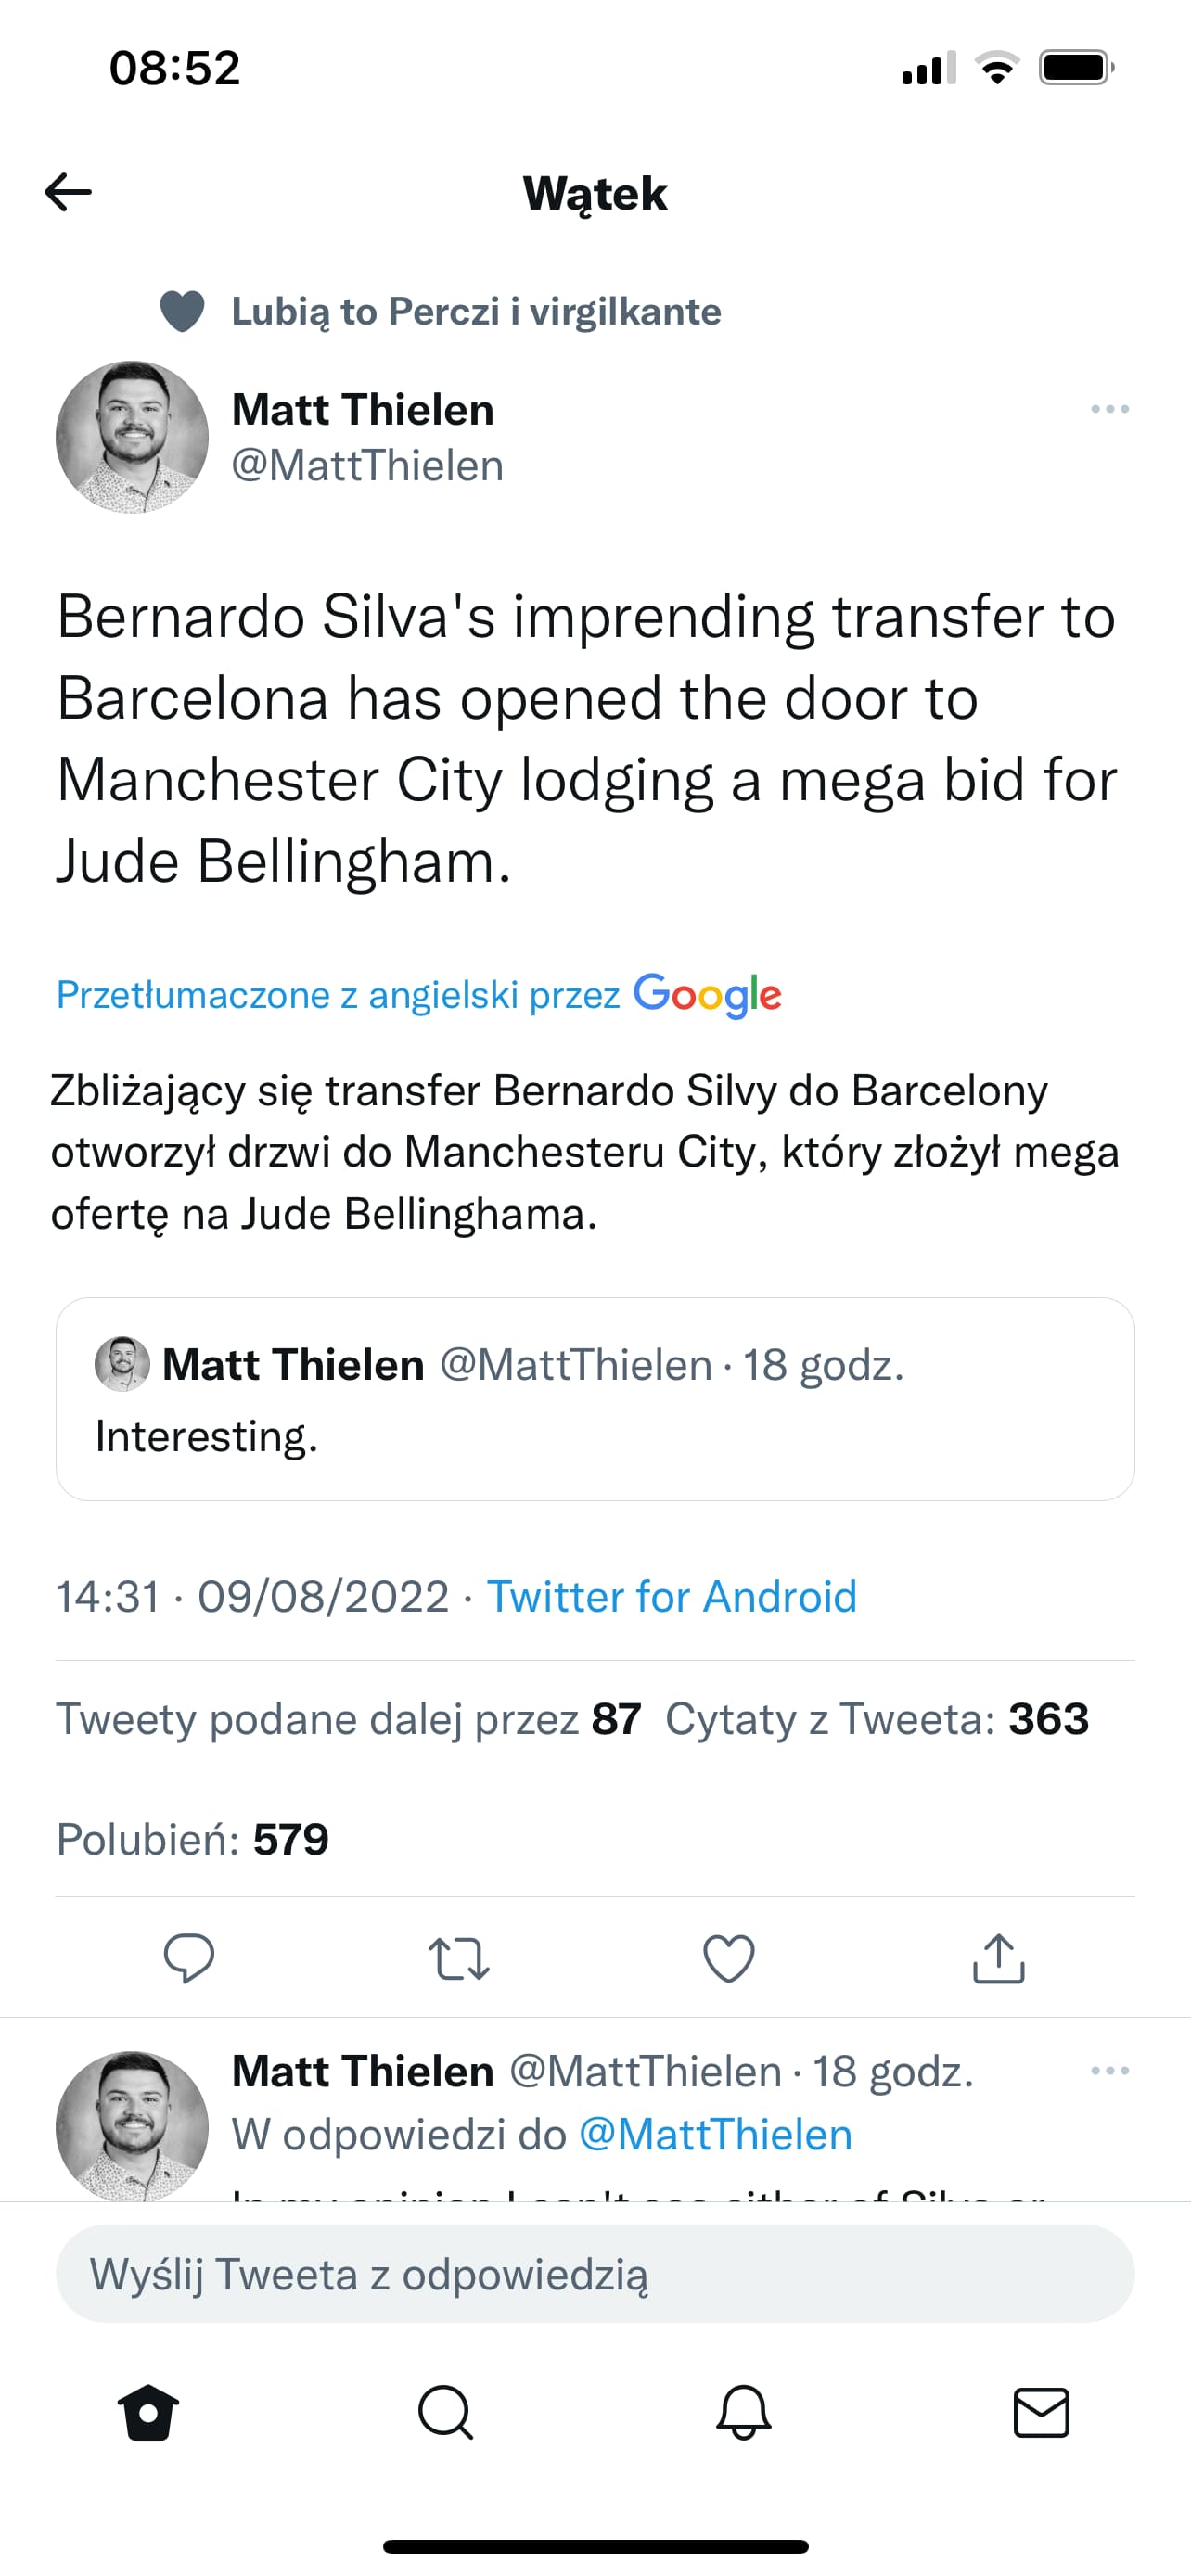The height and width of the screenshot is (2576, 1191).
Task: Tap the reply field 'Wyślij Tweeta z odpowiedzią'
Action: click(x=595, y=2274)
